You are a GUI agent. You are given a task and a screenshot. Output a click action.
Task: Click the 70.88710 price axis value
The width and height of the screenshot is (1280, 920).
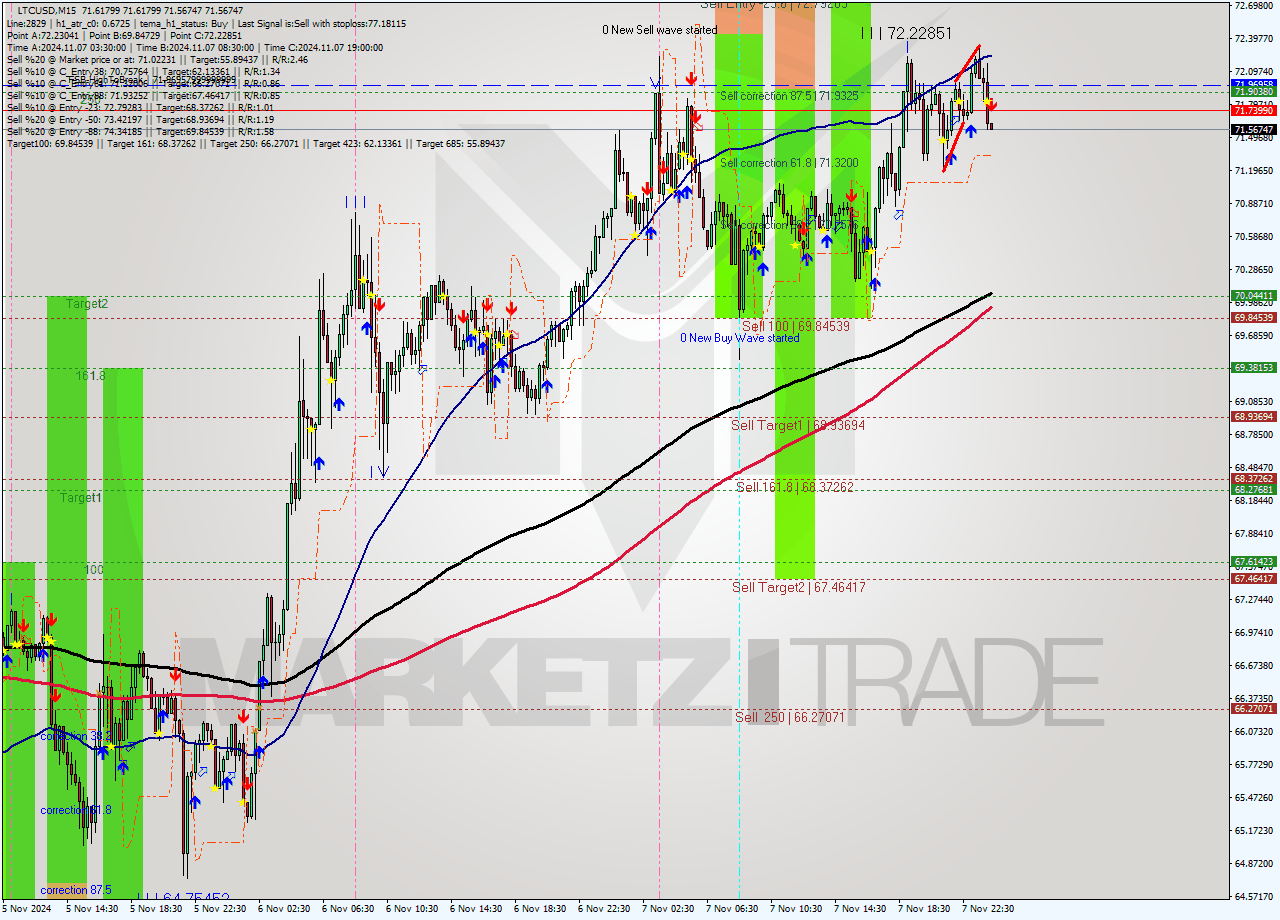tap(1254, 203)
